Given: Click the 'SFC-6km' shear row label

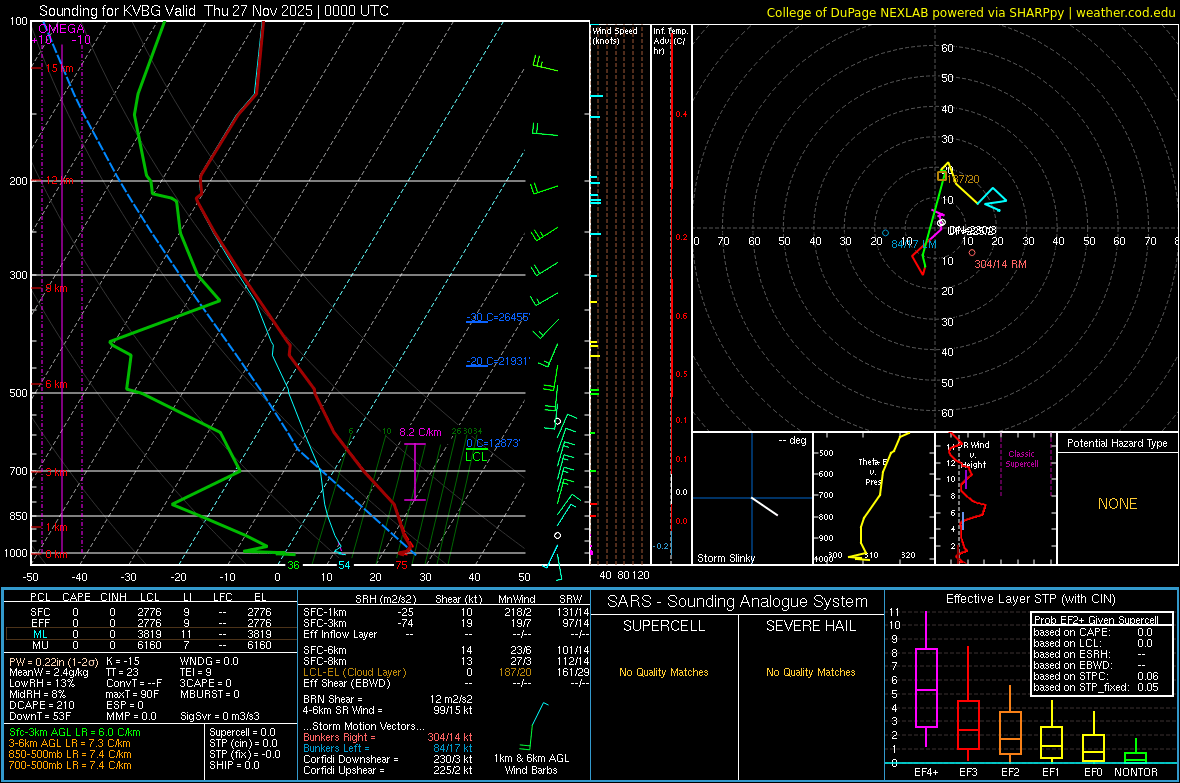Looking at the screenshot, I should point(325,650).
